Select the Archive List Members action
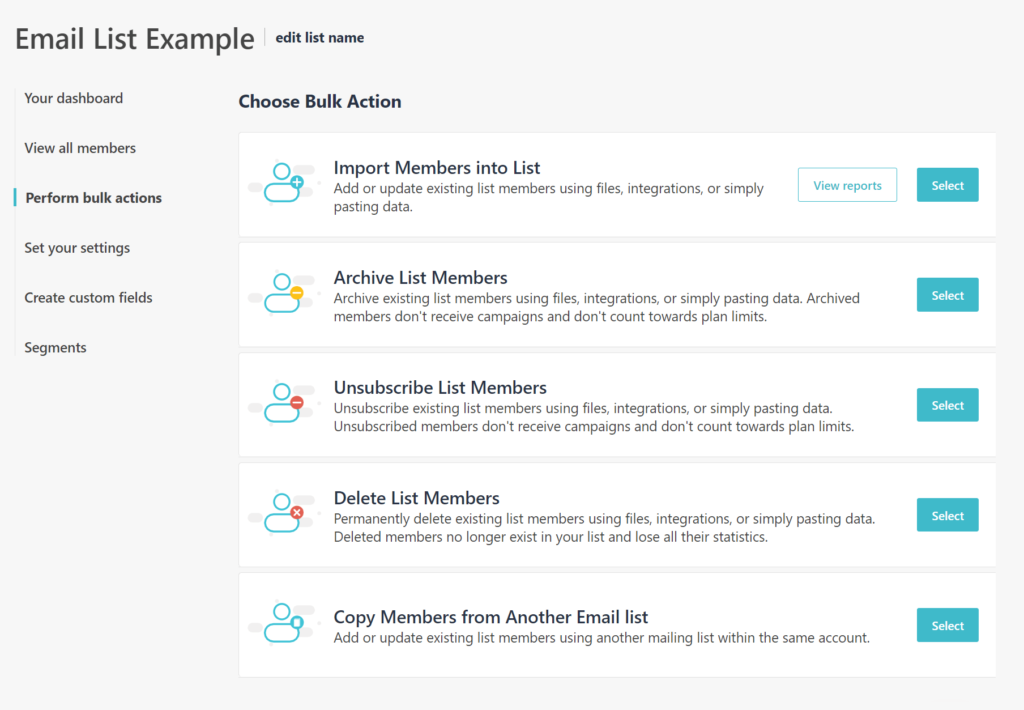The height and width of the screenshot is (710, 1024). (x=947, y=294)
